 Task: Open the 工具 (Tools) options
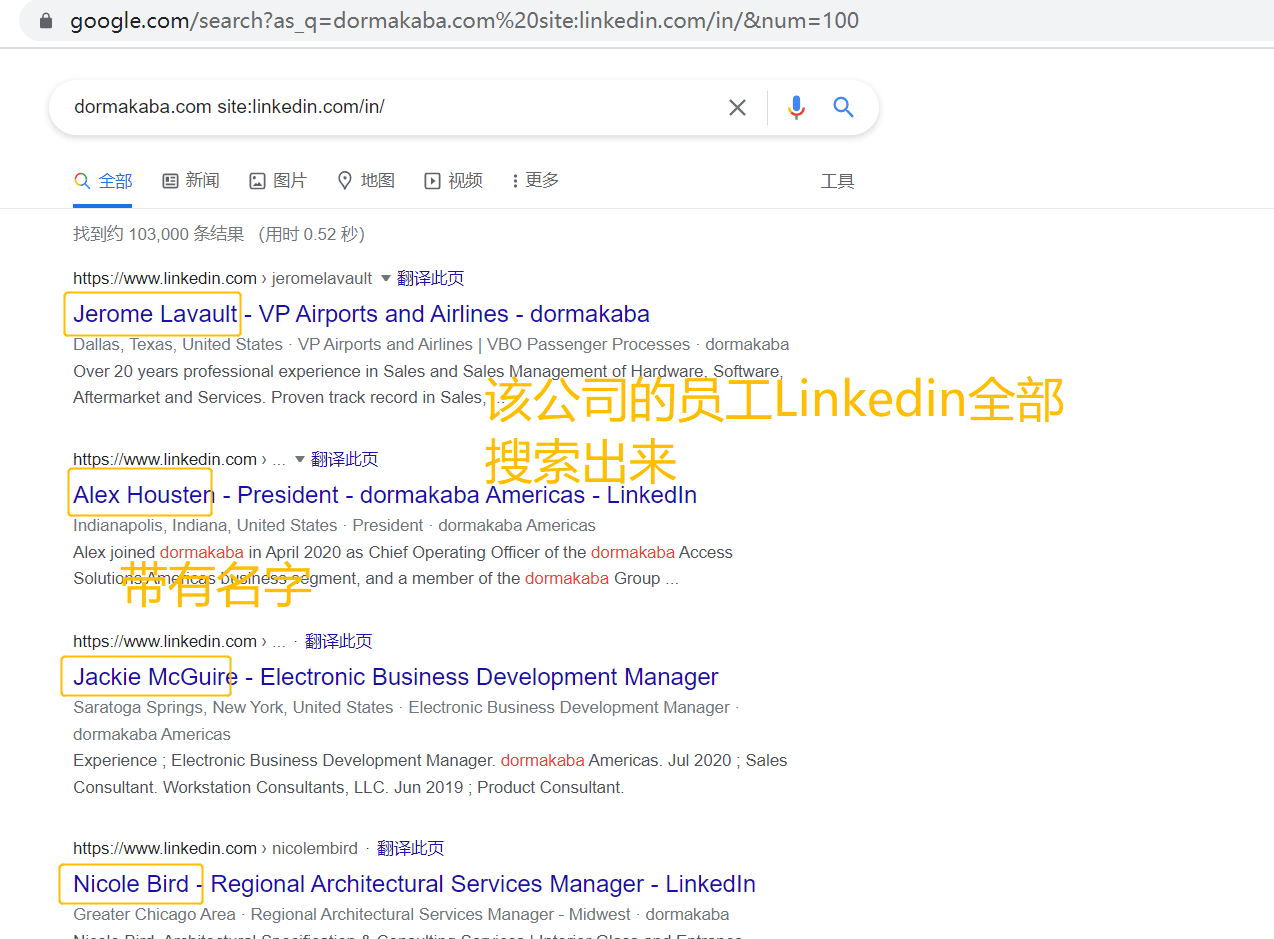click(837, 181)
